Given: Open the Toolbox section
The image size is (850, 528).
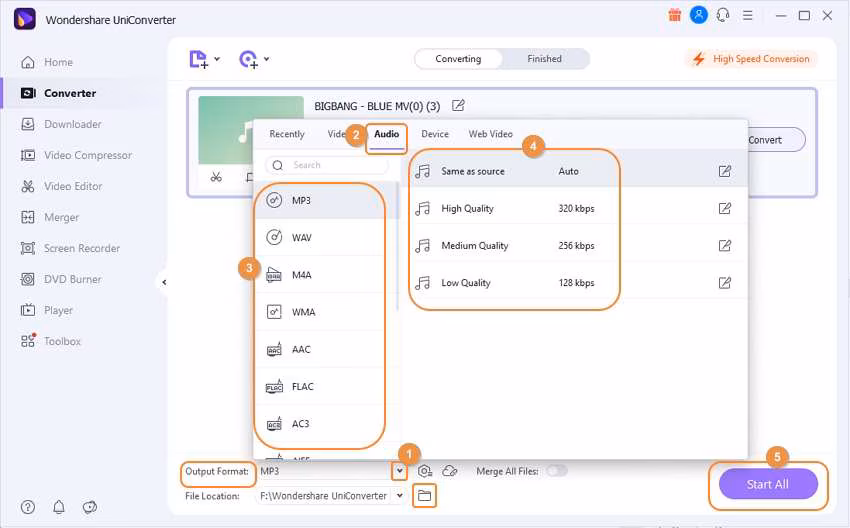Looking at the screenshot, I should click(50, 341).
